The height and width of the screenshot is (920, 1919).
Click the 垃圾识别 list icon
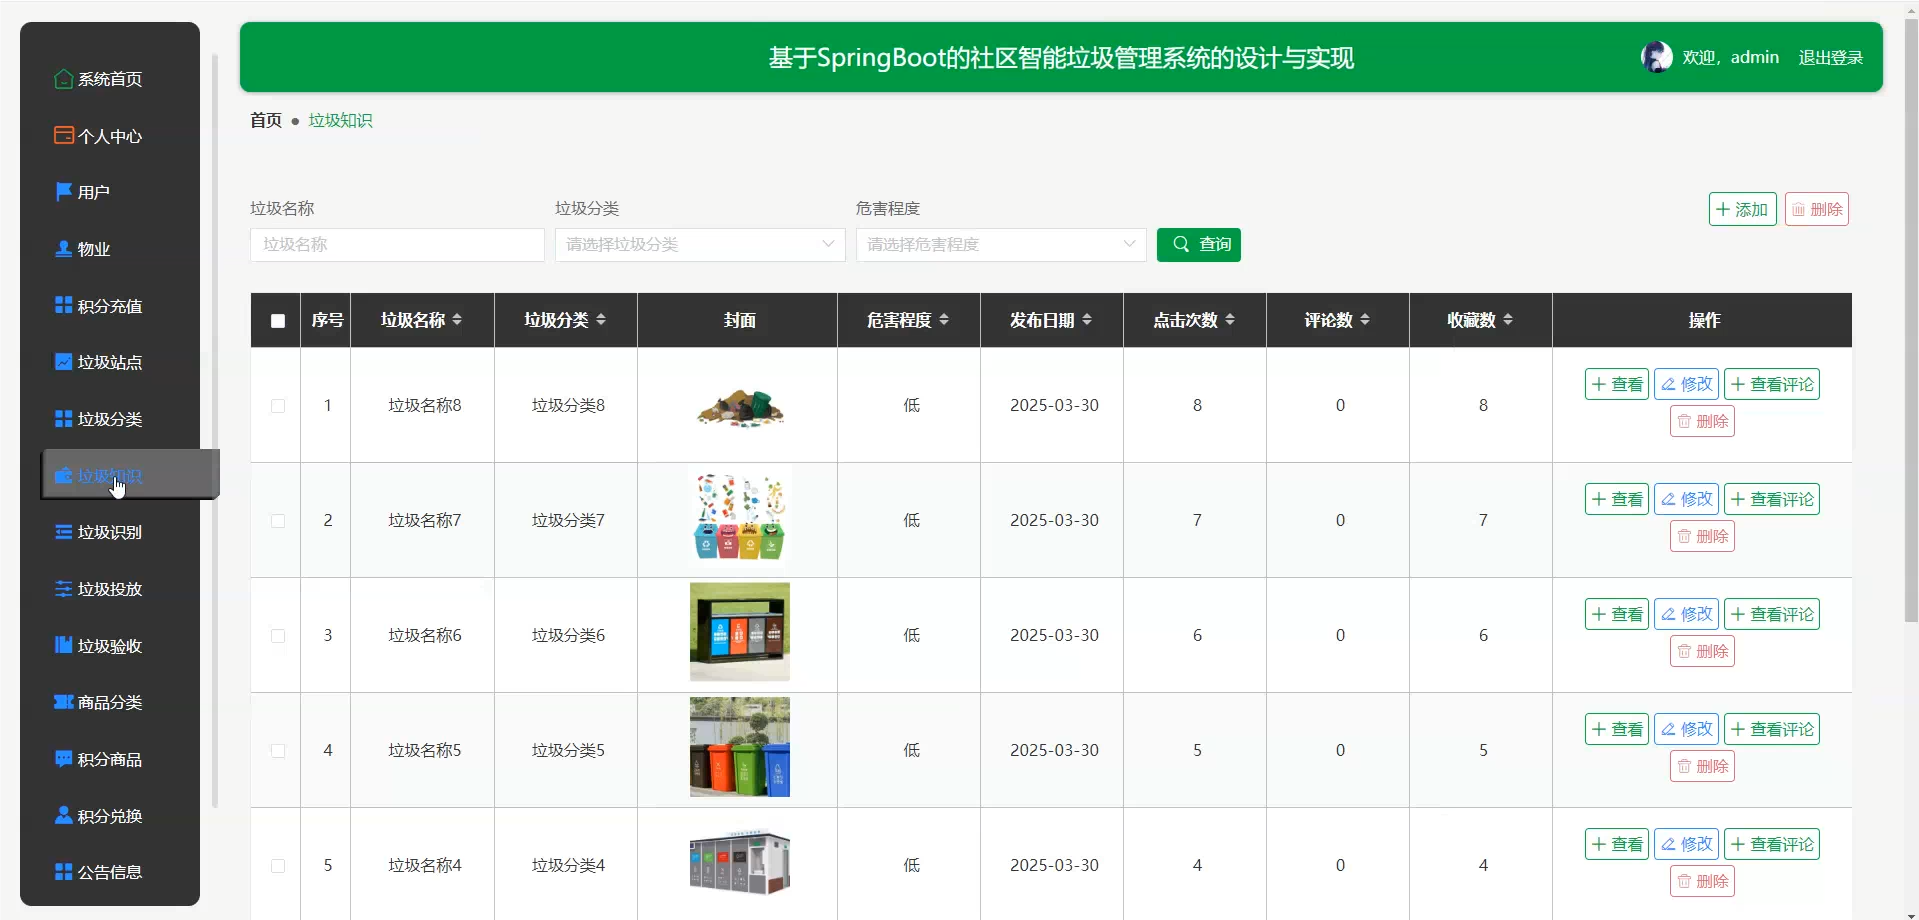click(64, 532)
